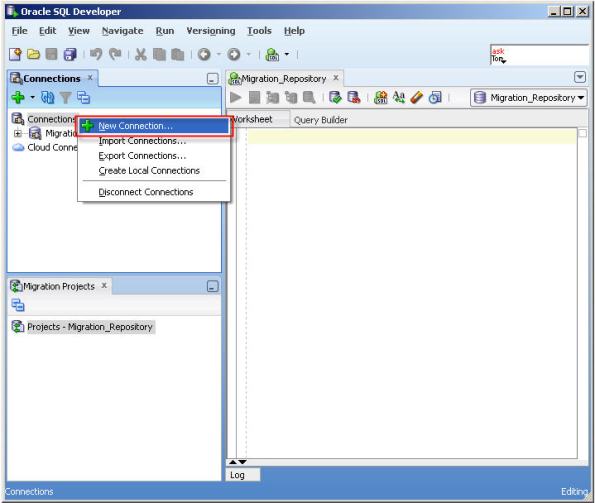Open the Run menu
Image resolution: width=595 pixels, height=503 pixels.
(165, 31)
